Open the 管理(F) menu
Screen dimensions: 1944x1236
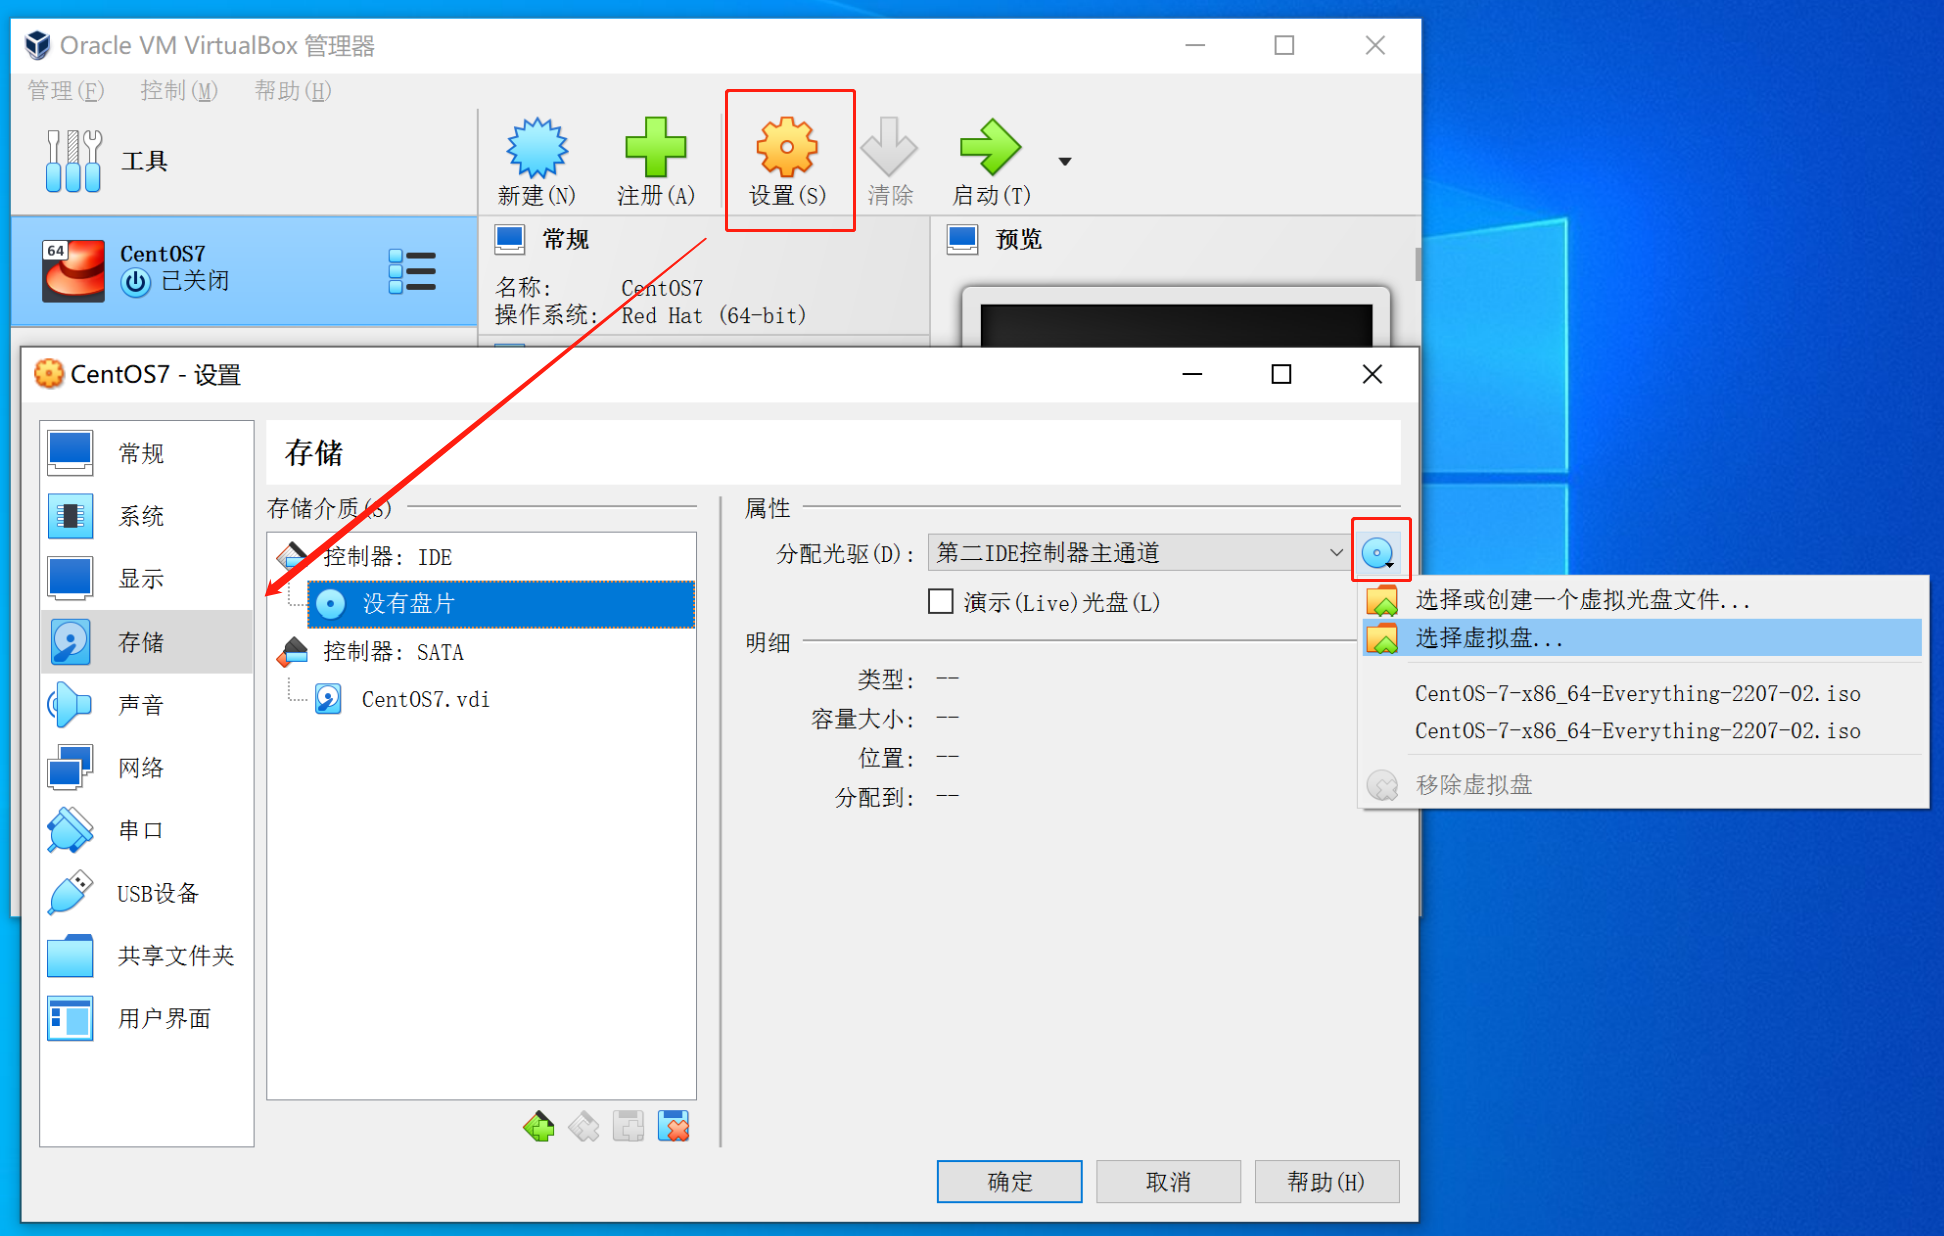(x=65, y=91)
